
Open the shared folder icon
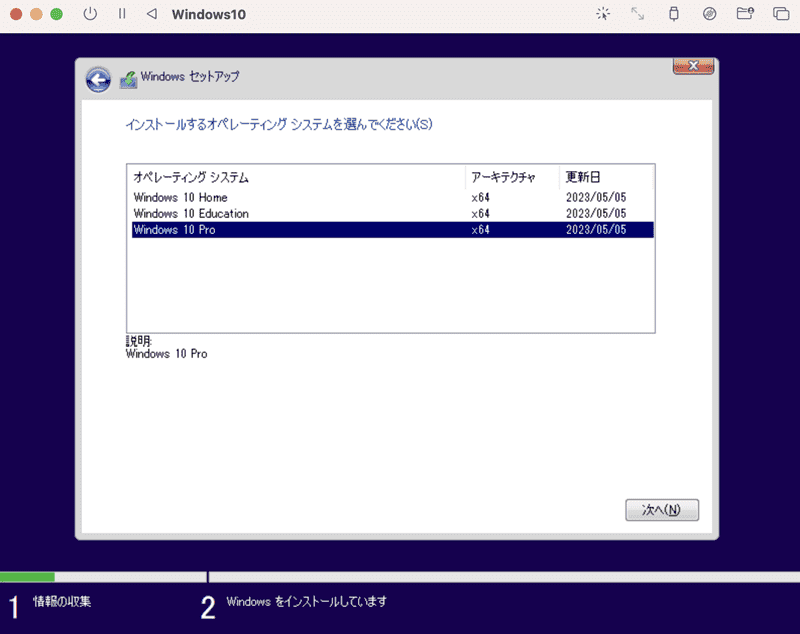click(745, 14)
